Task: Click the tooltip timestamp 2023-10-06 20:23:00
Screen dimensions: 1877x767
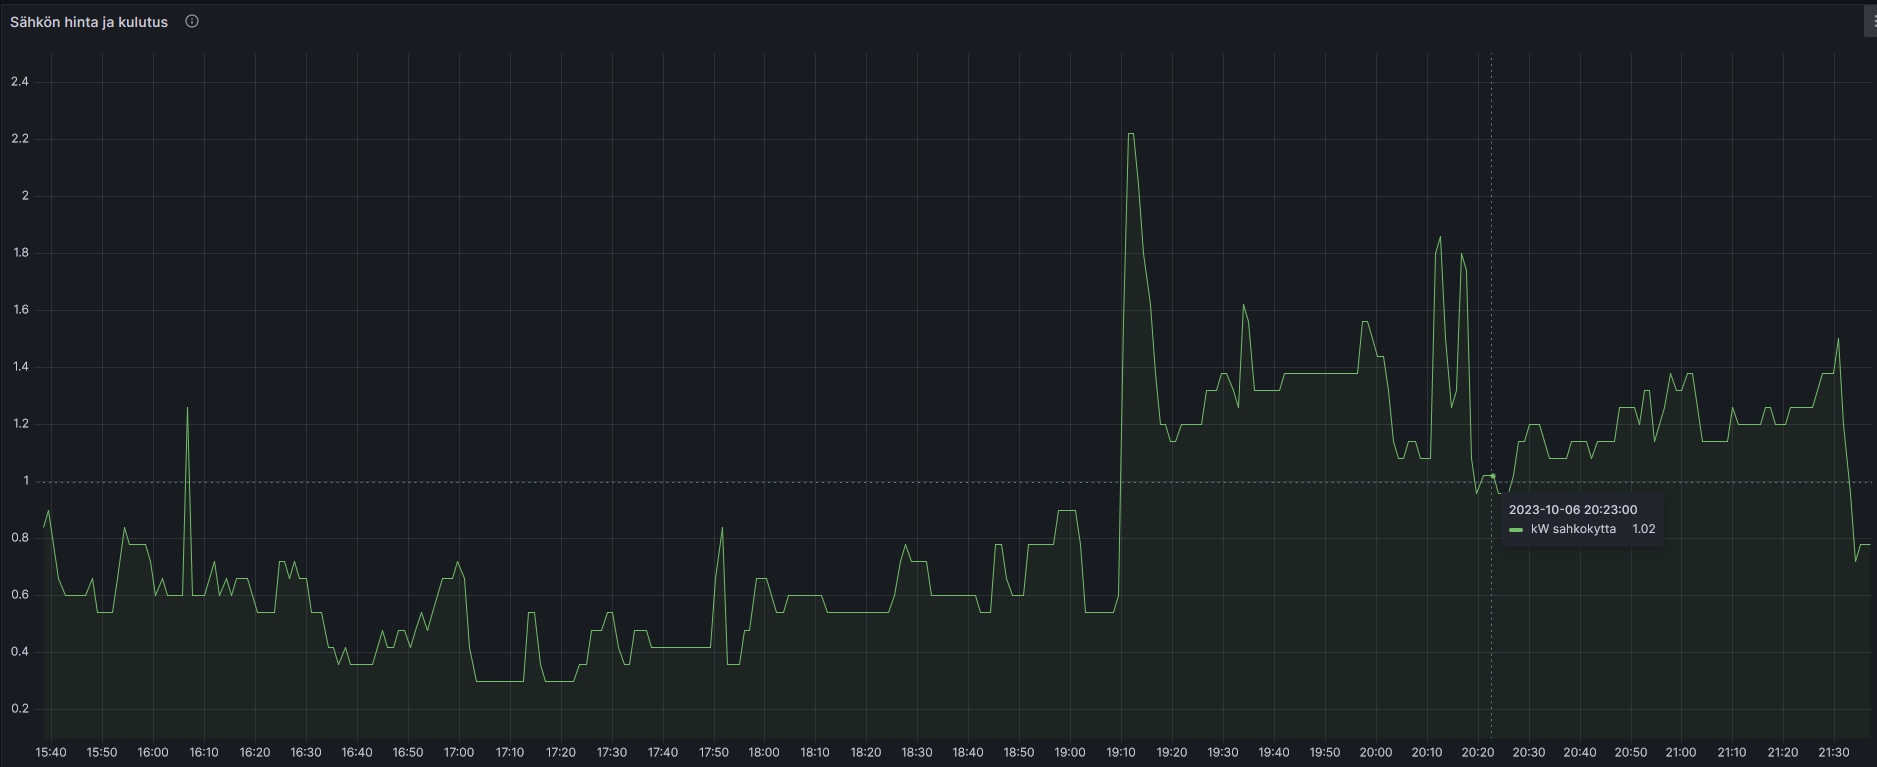Action: 1573,510
